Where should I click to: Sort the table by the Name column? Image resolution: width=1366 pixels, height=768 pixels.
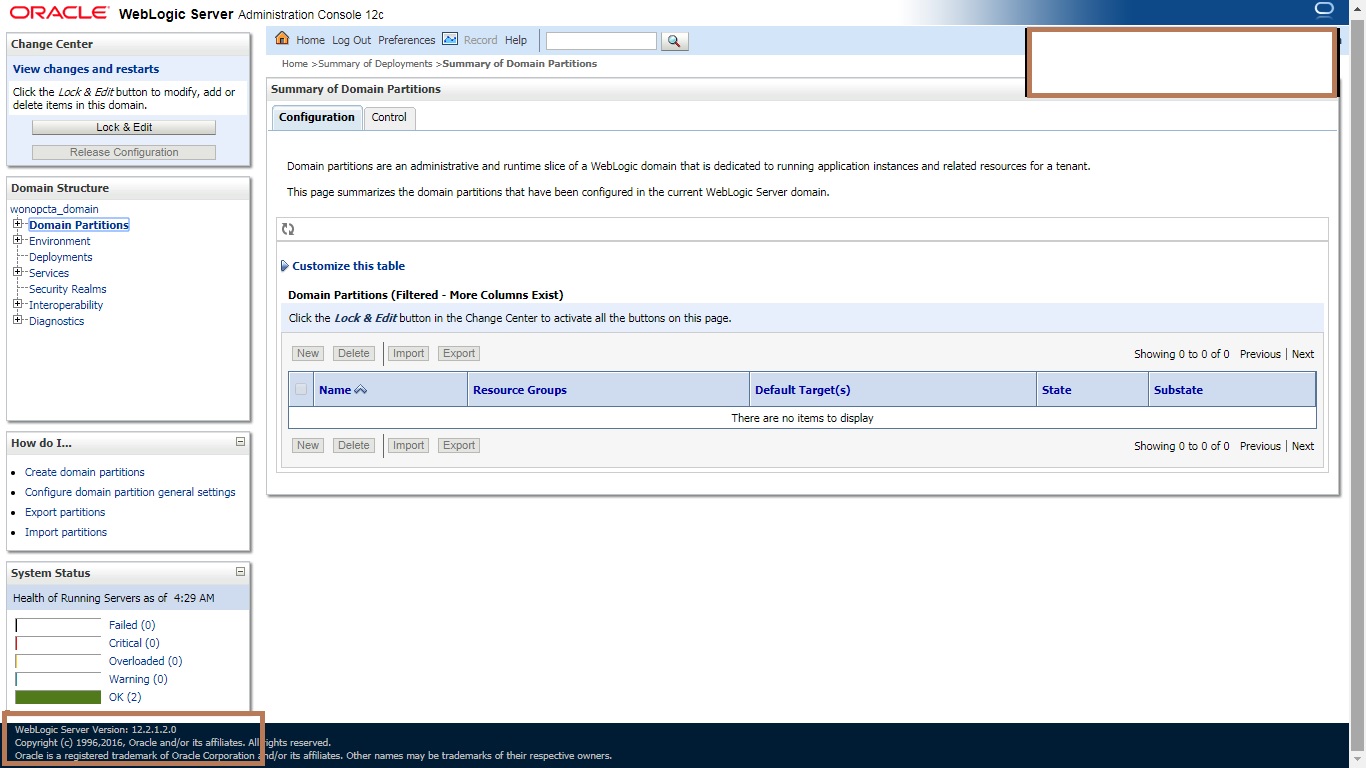click(334, 389)
